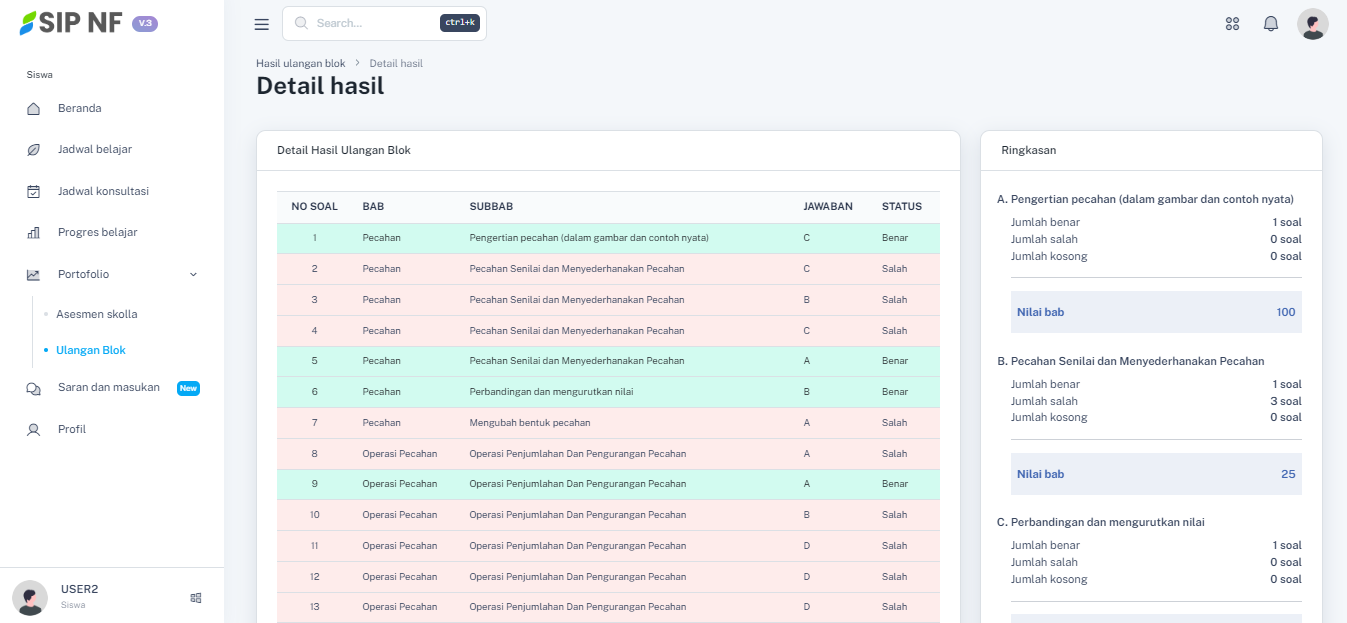Screen dimensions: 1347x623
Task: Click the STATUS column header
Action: click(x=901, y=207)
